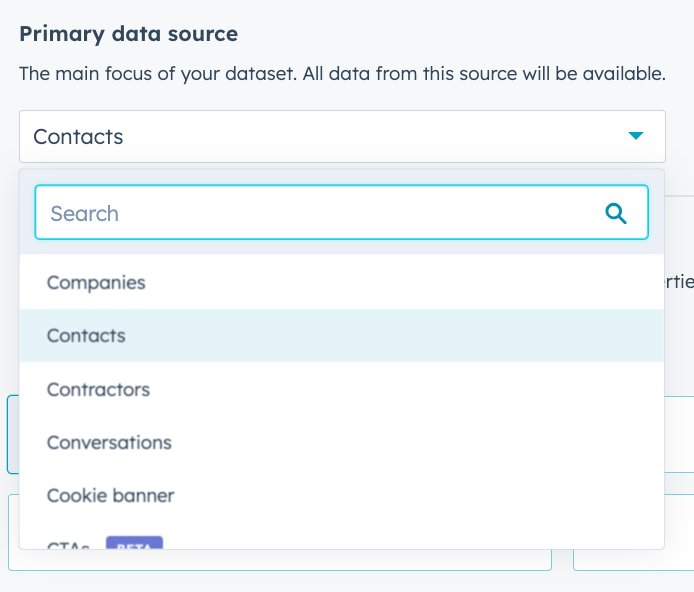Image resolution: width=694 pixels, height=592 pixels.
Task: Collapse the Primary data source dropdown box
Action: 342,137
